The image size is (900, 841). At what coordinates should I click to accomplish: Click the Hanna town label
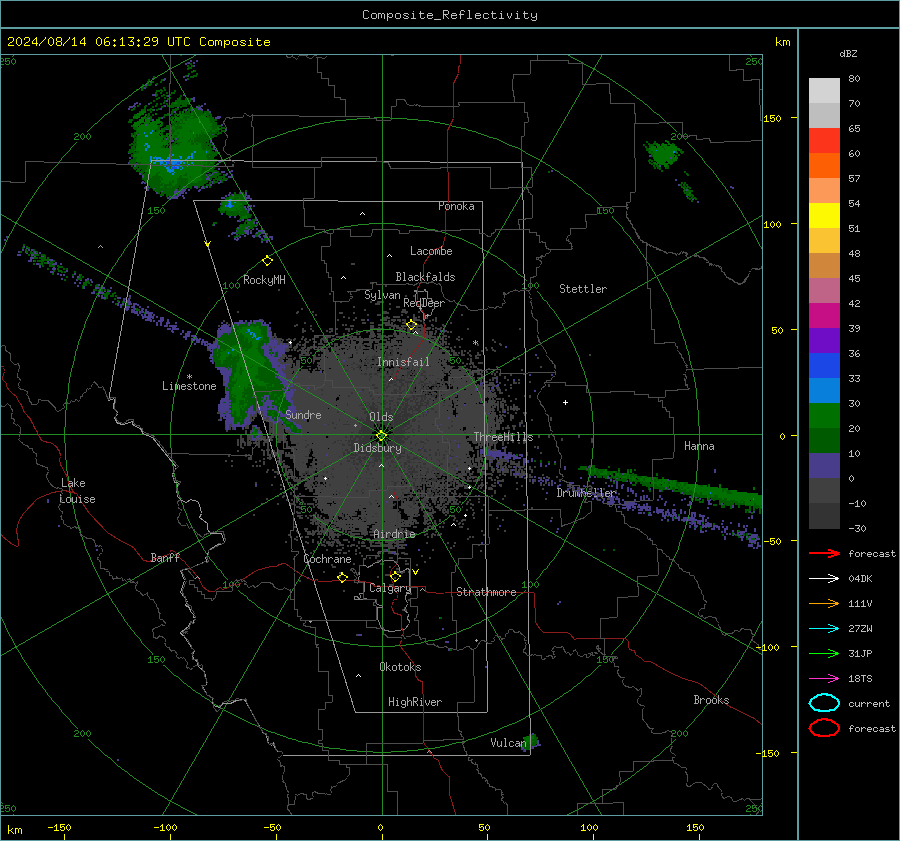point(699,446)
